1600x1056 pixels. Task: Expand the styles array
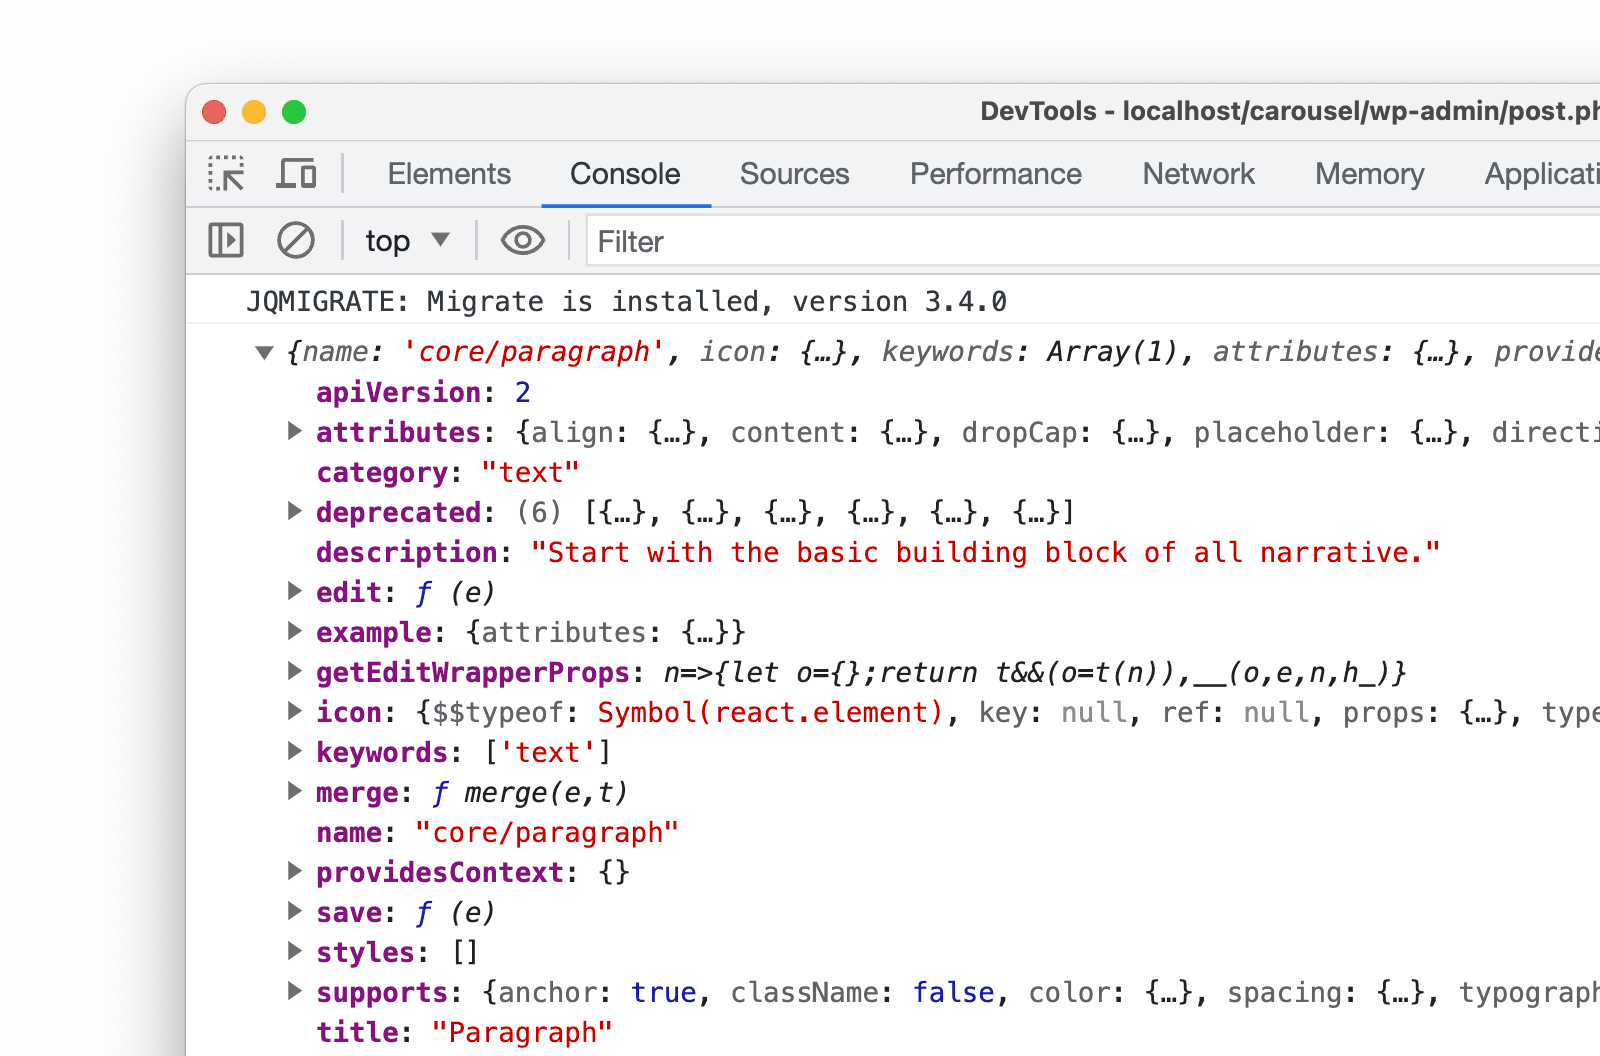(x=294, y=951)
